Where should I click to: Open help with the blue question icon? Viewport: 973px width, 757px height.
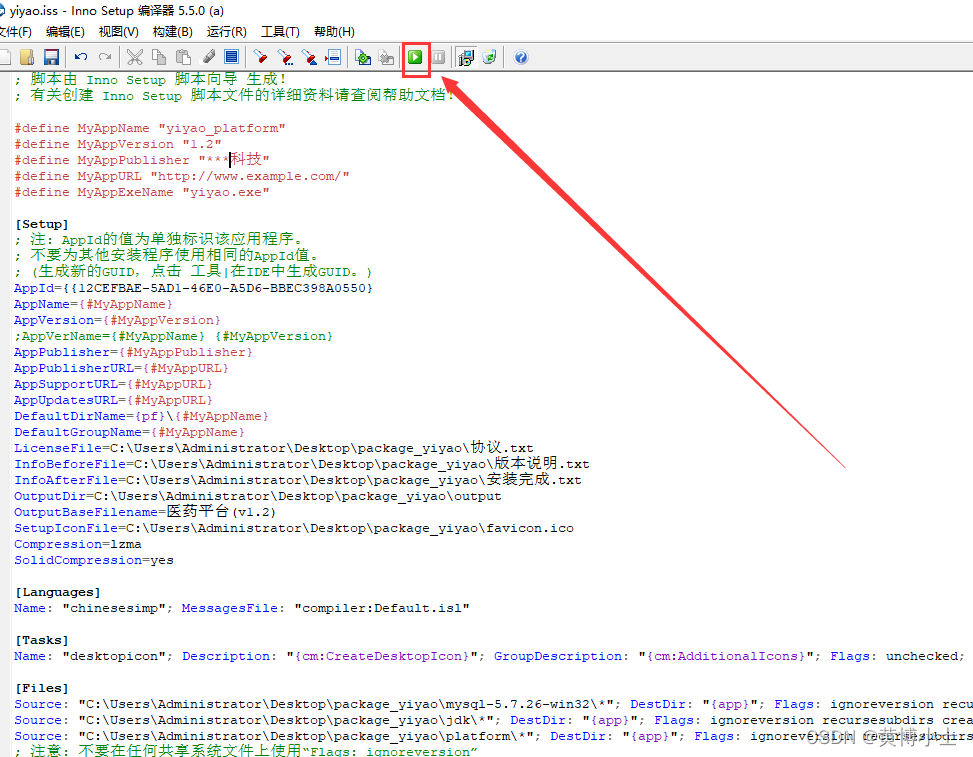521,57
